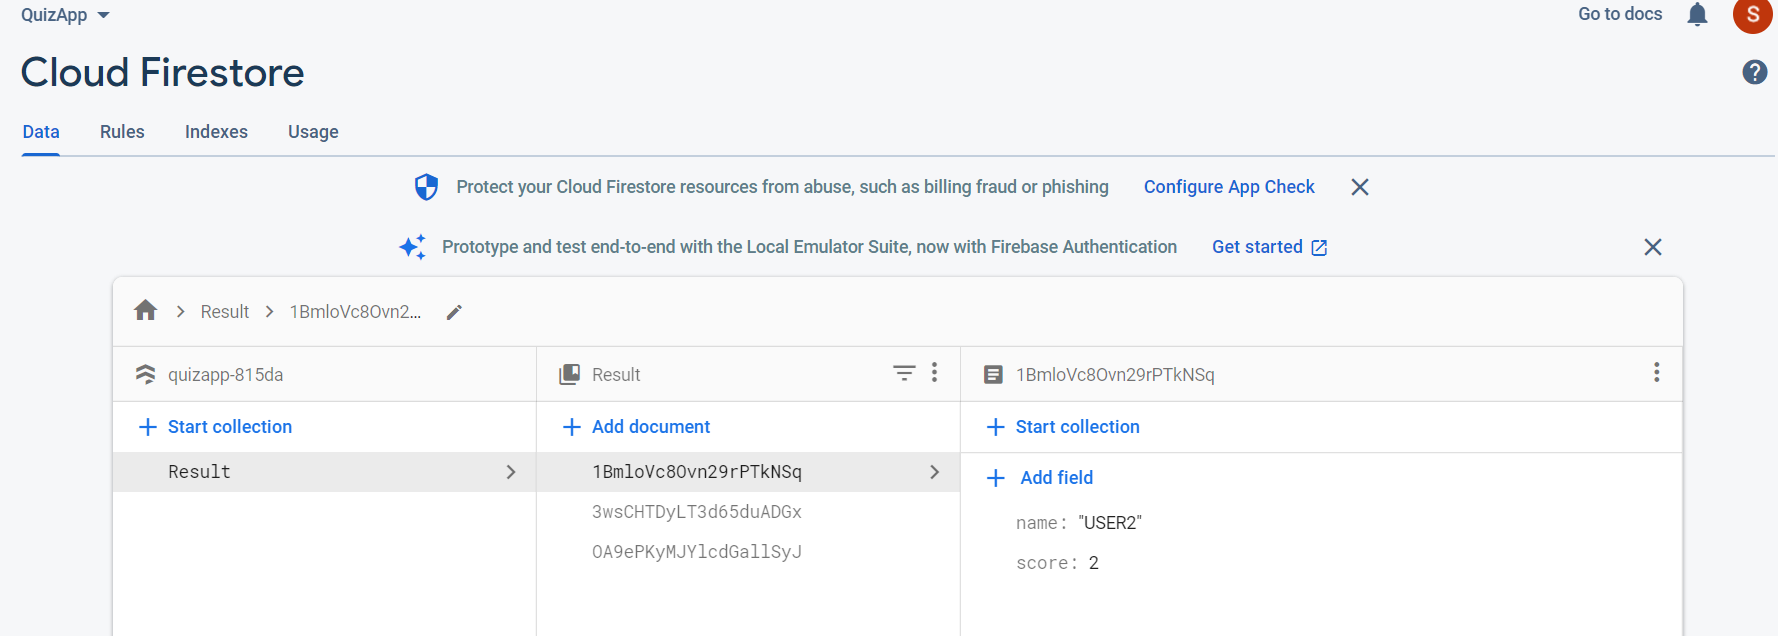The image size is (1778, 636).
Task: Click the App Check shield icon
Action: (x=426, y=187)
